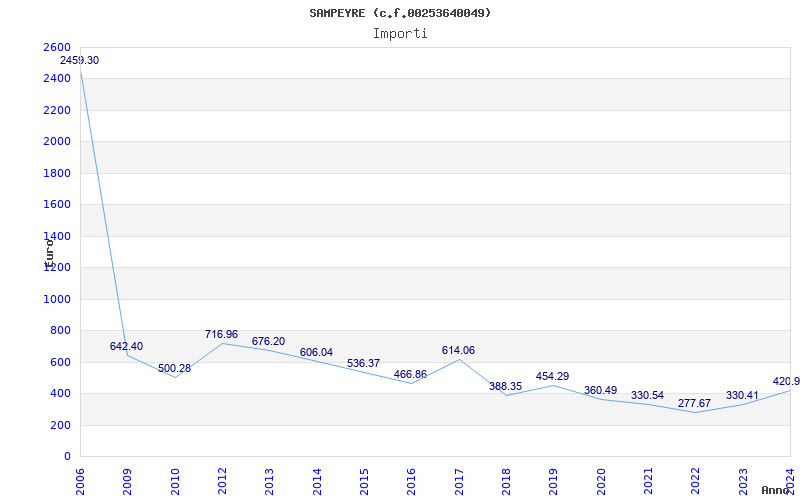This screenshot has width=800, height=500.
Task: Click the 716.96 data point label
Action: coord(221,334)
